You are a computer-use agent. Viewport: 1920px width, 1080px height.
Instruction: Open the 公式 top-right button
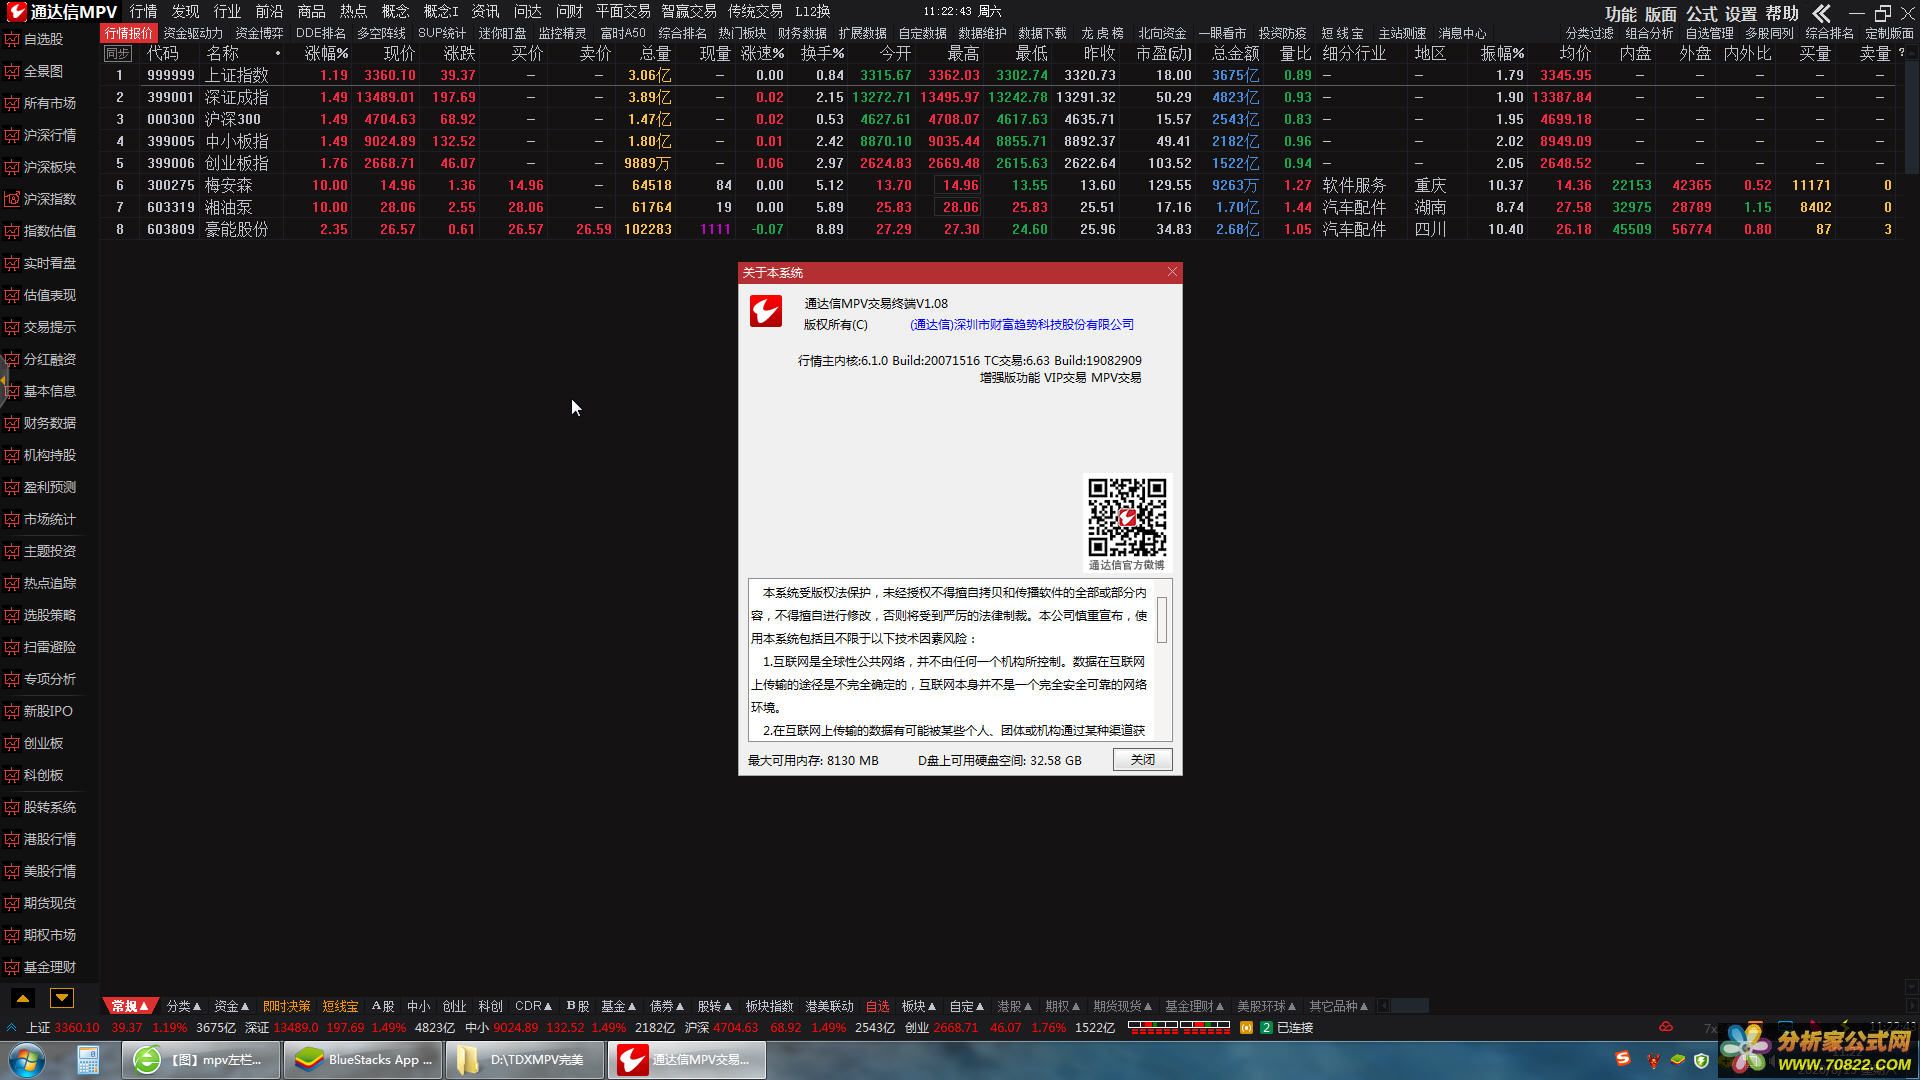tap(1701, 14)
